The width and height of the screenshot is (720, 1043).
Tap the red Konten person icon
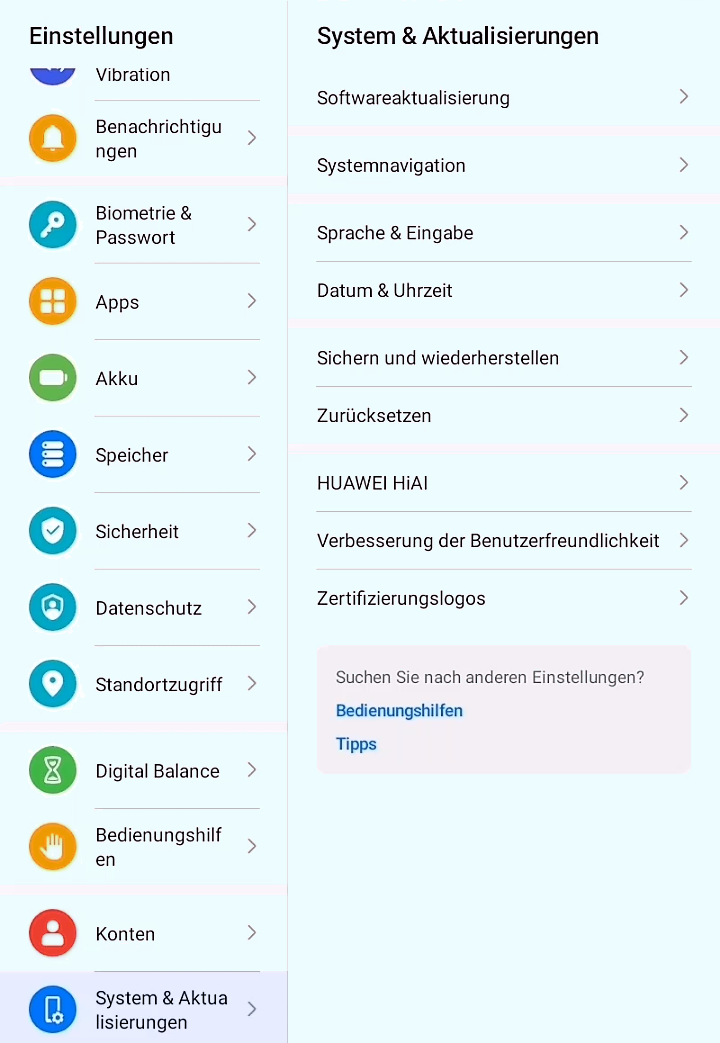pyautogui.click(x=53, y=933)
